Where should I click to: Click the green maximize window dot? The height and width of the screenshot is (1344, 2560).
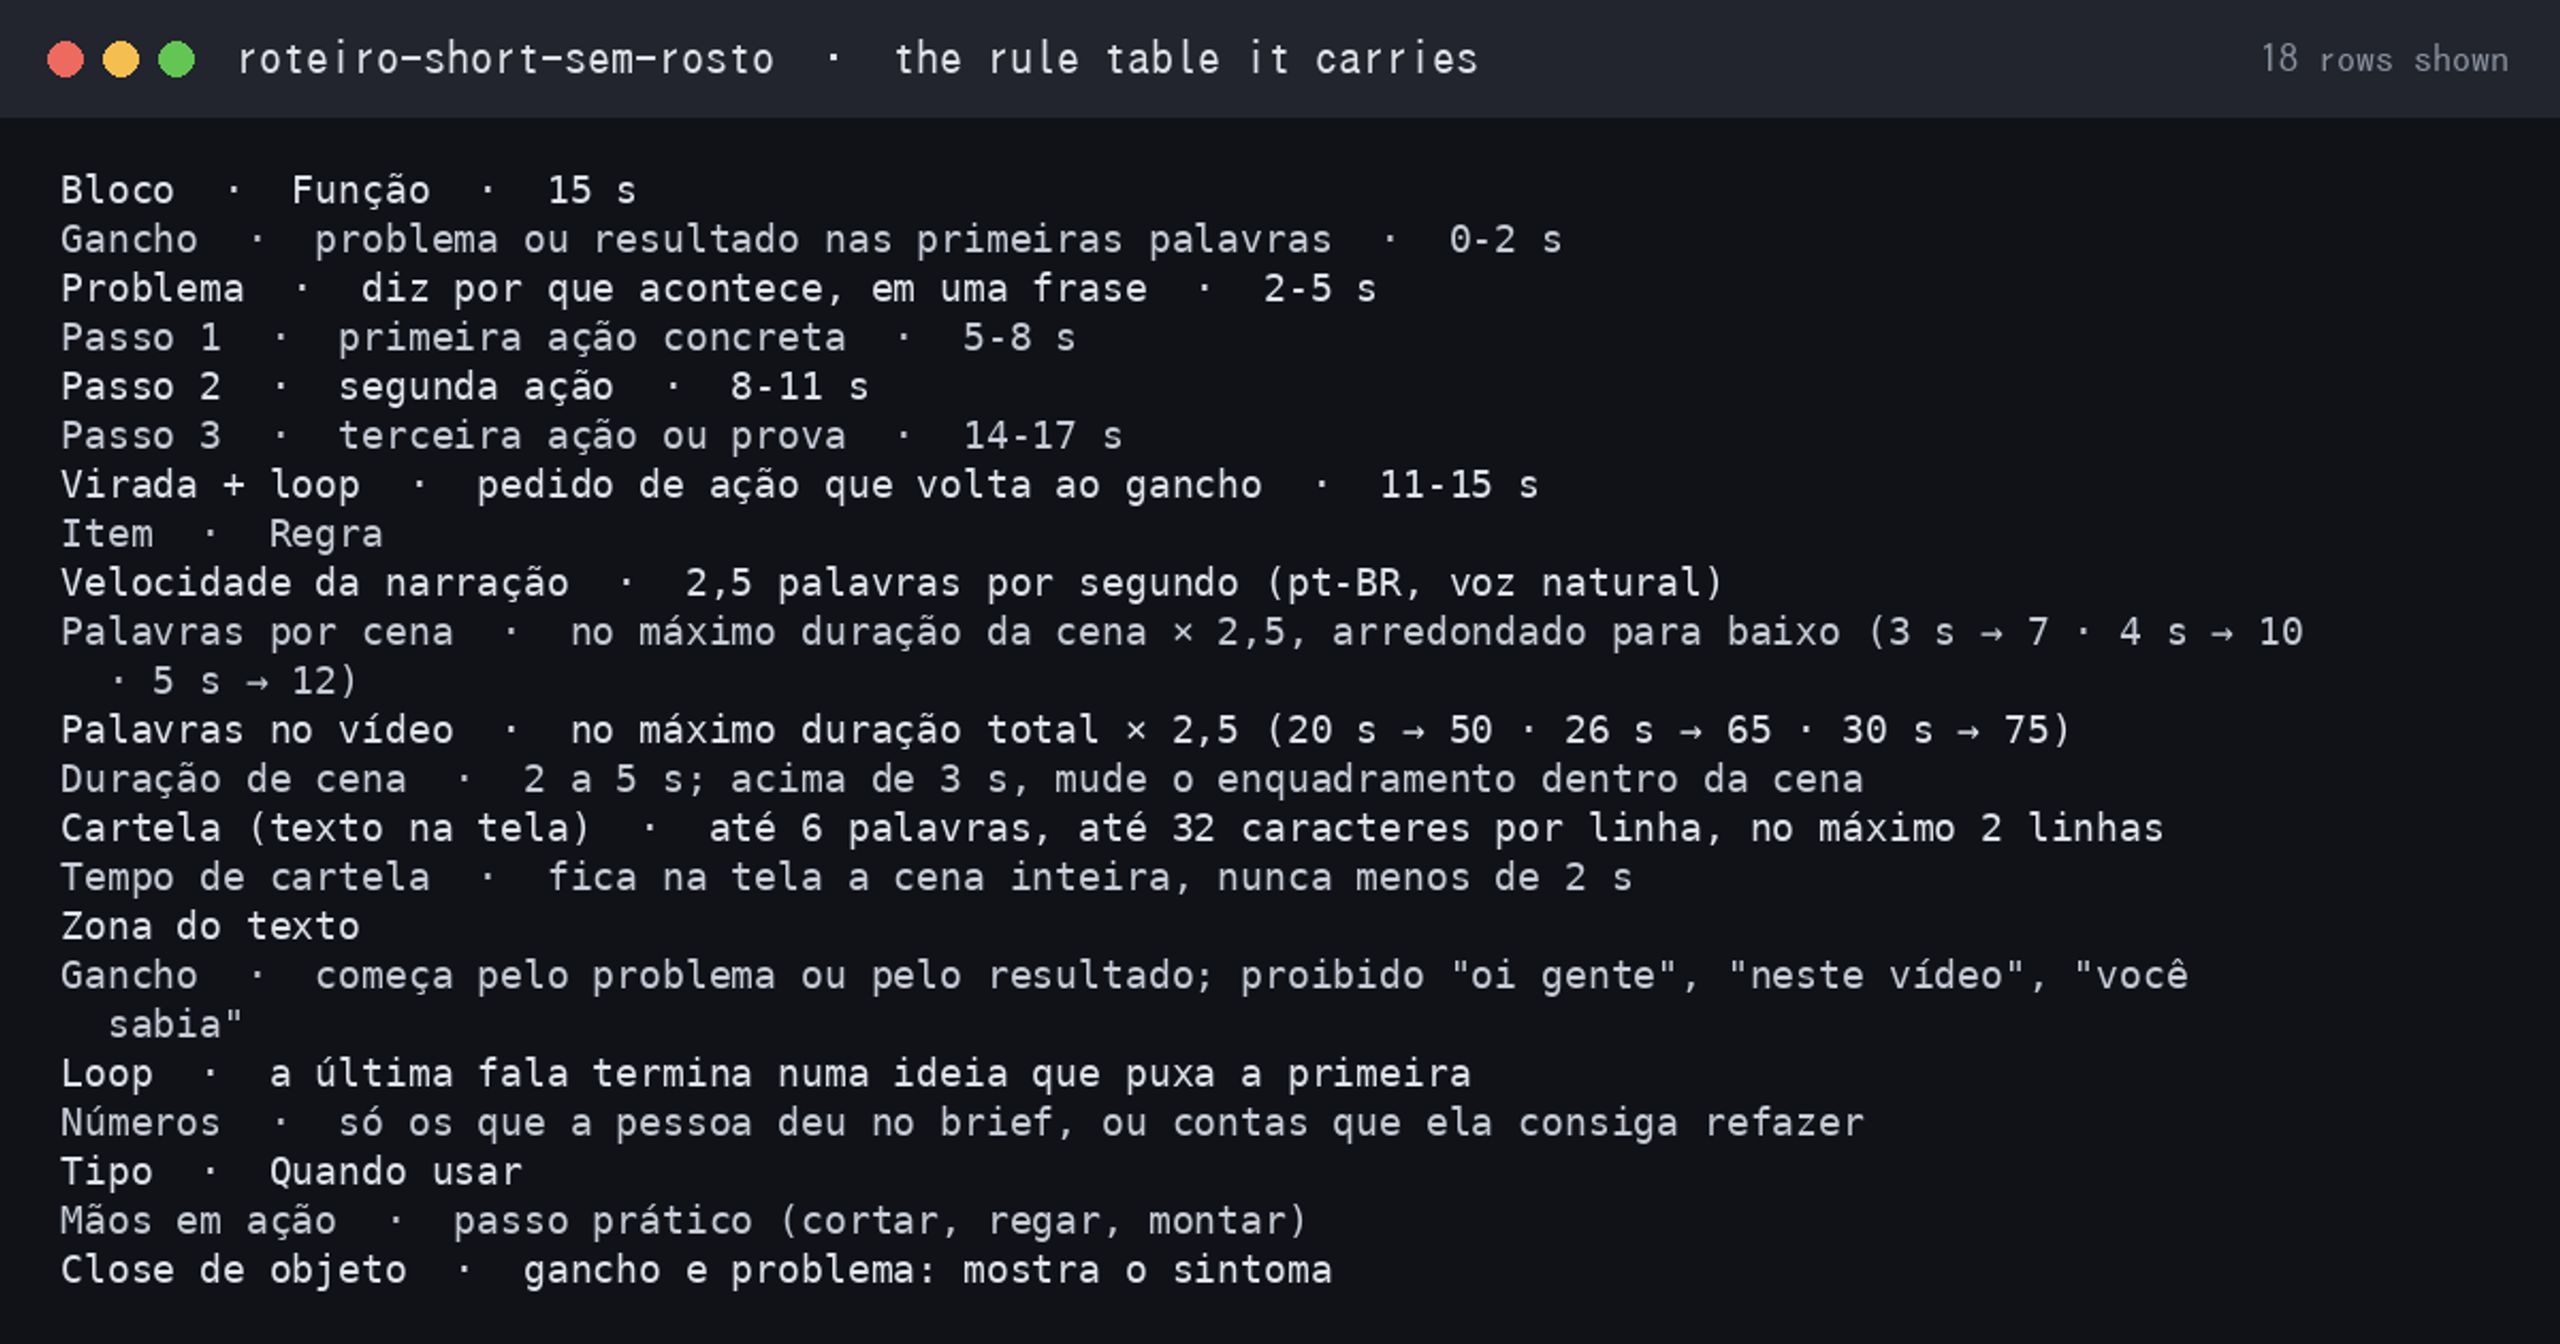coord(177,59)
